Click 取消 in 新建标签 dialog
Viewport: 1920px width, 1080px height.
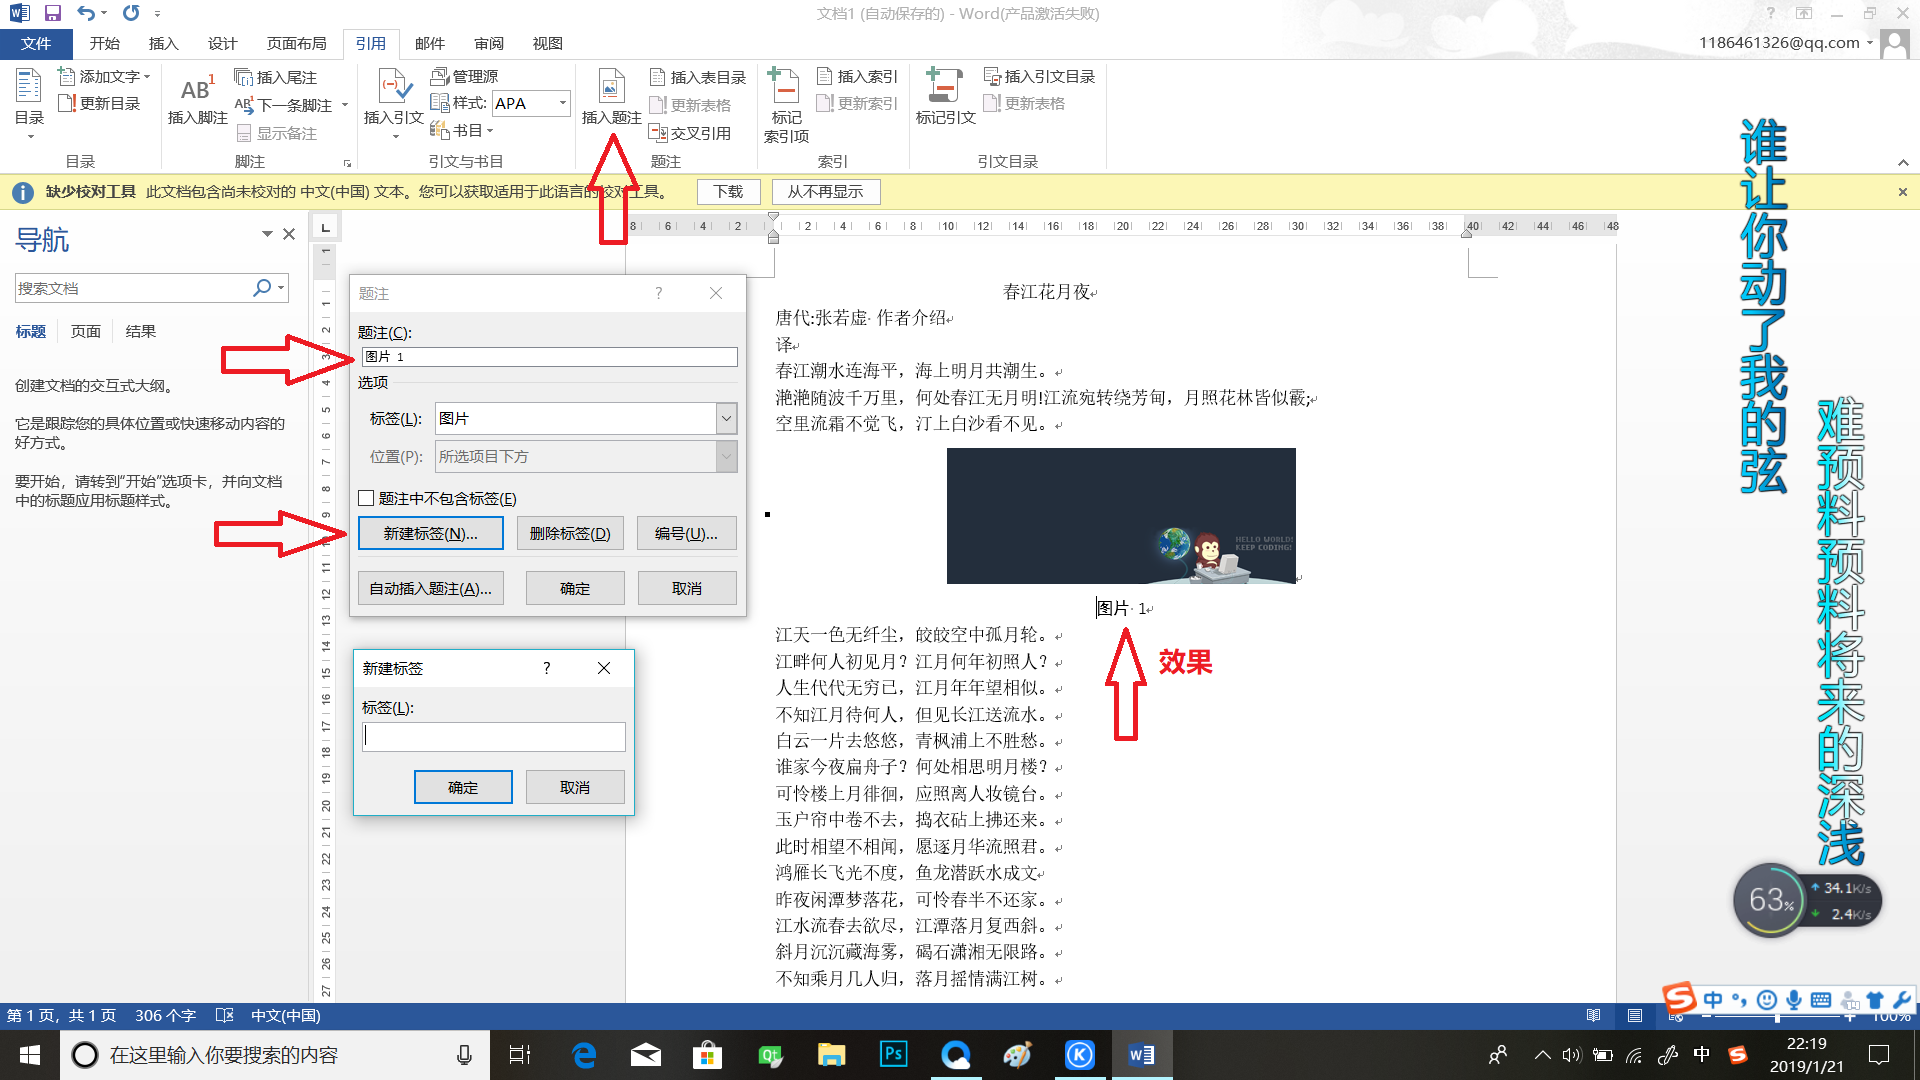(x=575, y=787)
